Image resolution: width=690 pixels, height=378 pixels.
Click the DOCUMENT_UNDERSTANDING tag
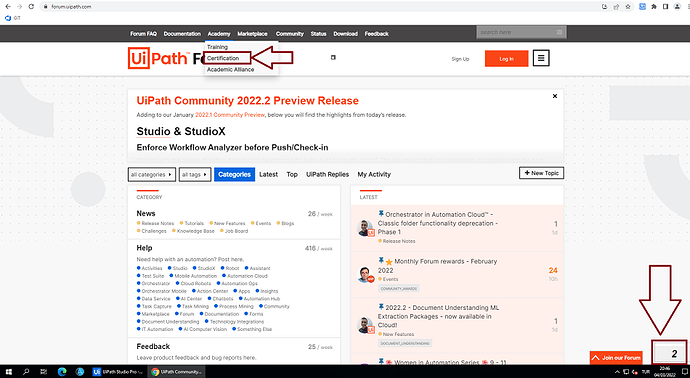click(405, 343)
